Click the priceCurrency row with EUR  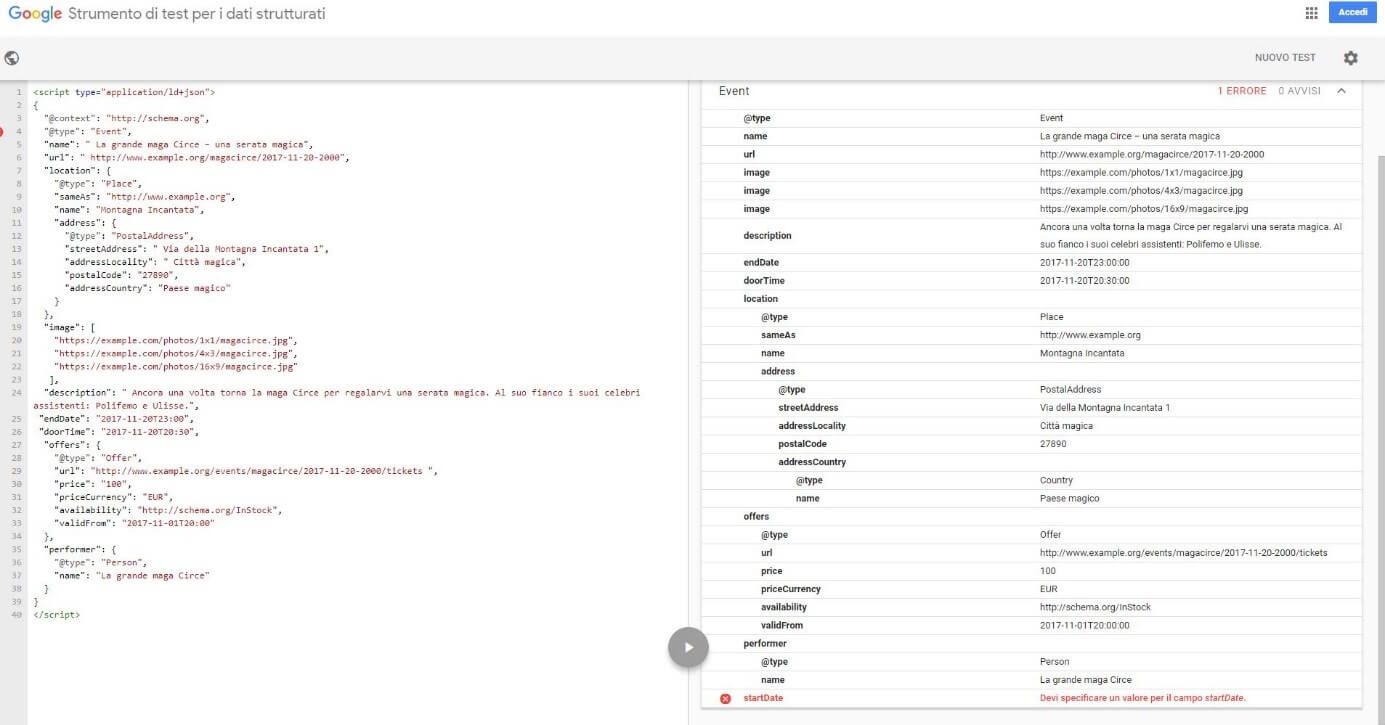pyautogui.click(x=1031, y=589)
